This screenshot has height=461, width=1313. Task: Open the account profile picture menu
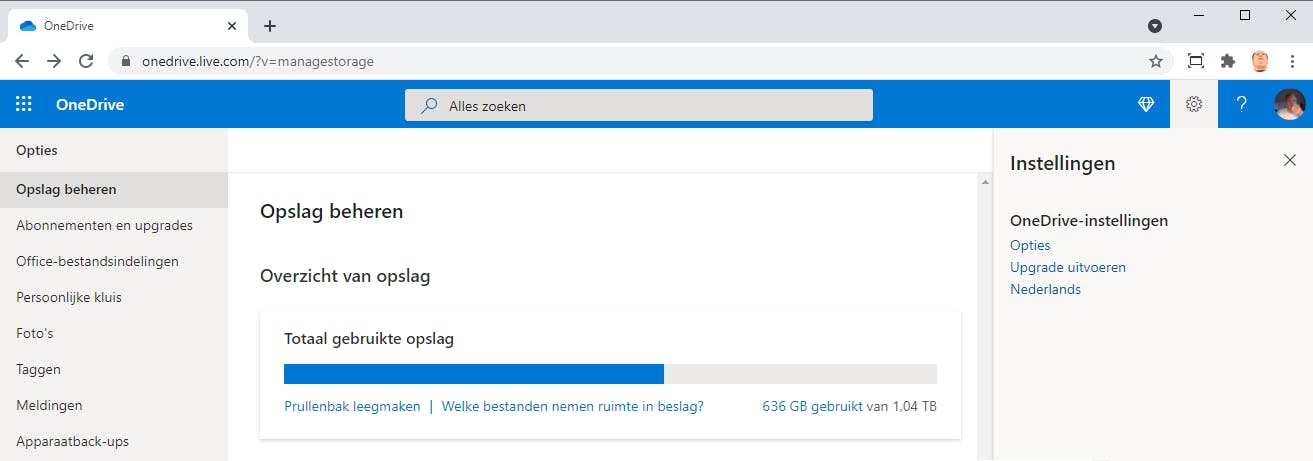pyautogui.click(x=1289, y=104)
